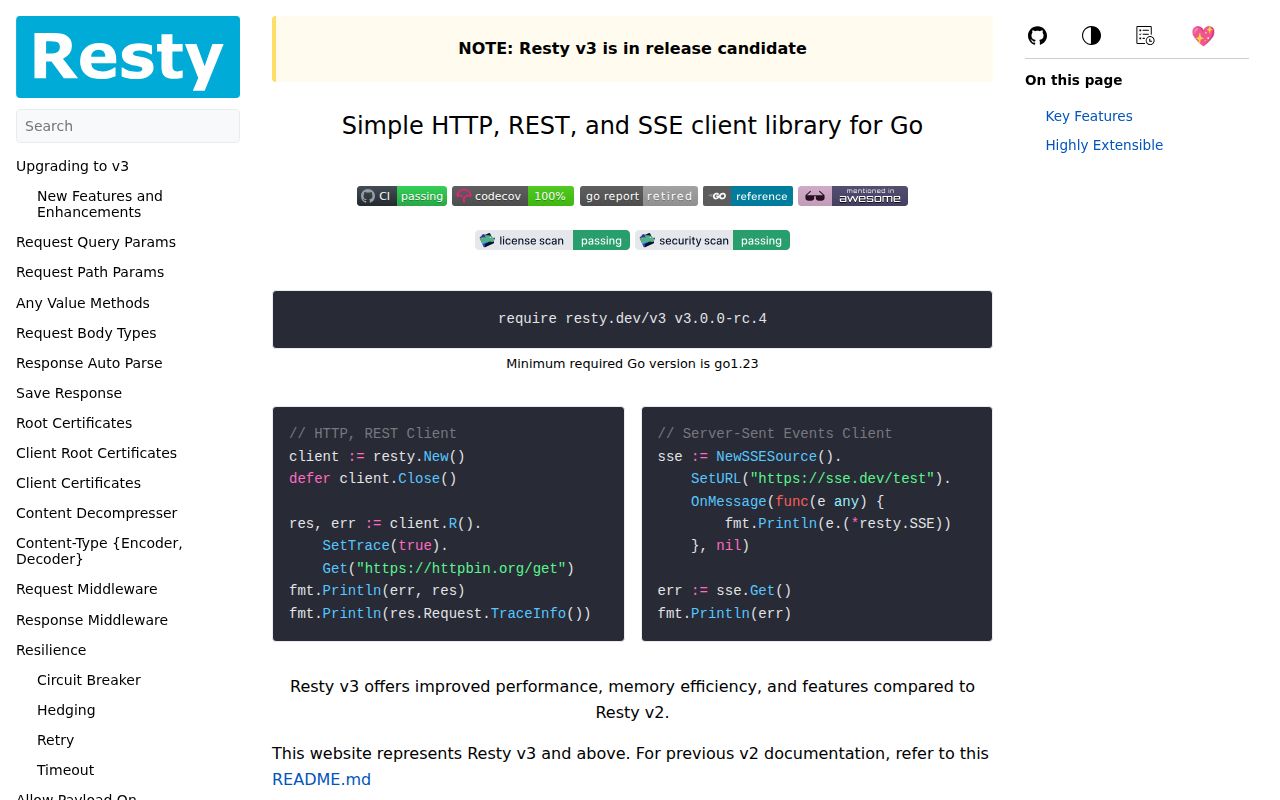The image size is (1280, 800).
Task: Open the release notes document icon
Action: 1145,36
